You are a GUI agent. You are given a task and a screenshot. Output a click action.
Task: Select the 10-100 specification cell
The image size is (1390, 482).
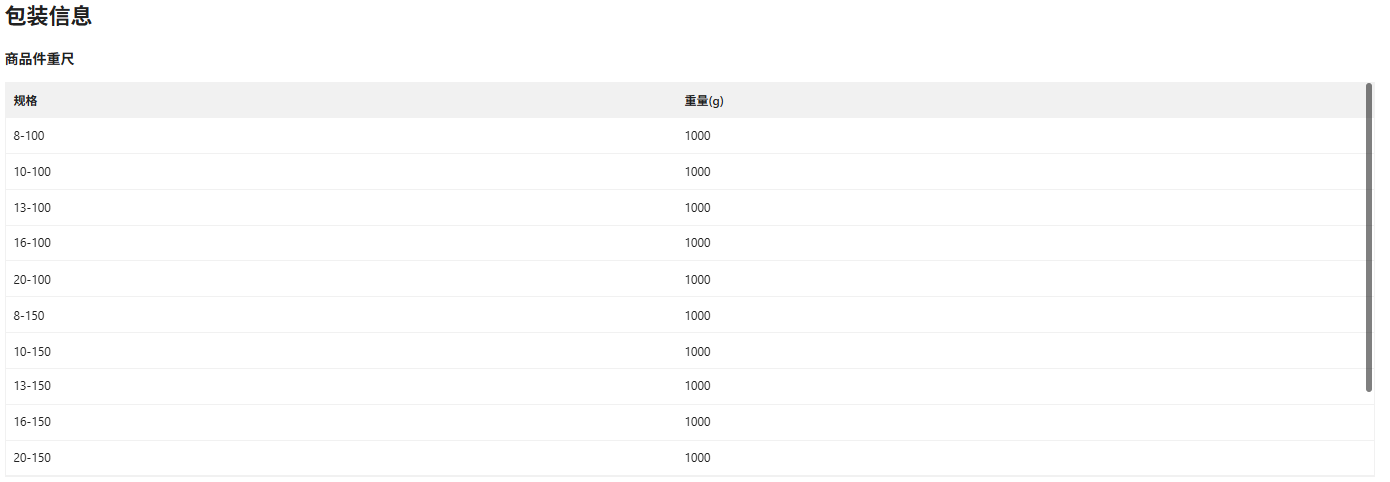(32, 172)
